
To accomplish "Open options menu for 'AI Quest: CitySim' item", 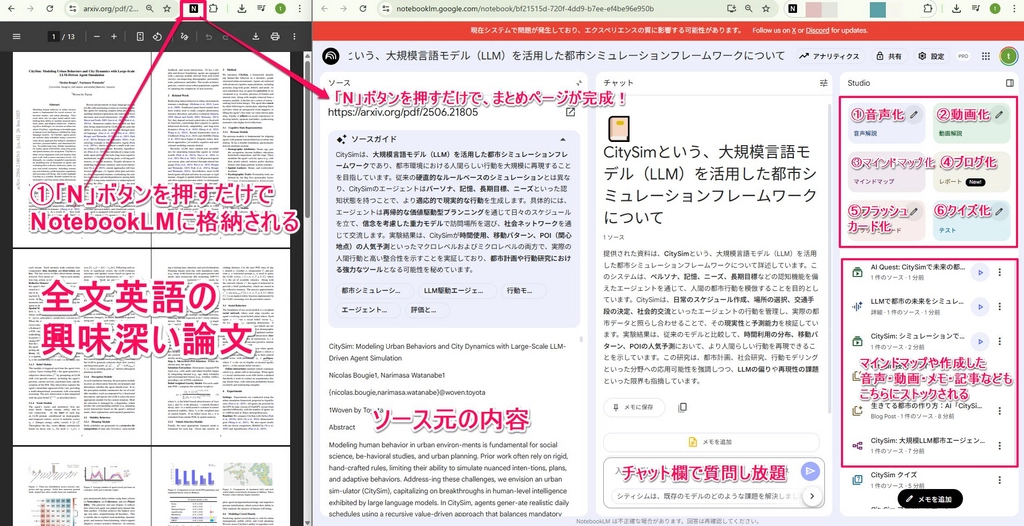I will [x=1000, y=272].
